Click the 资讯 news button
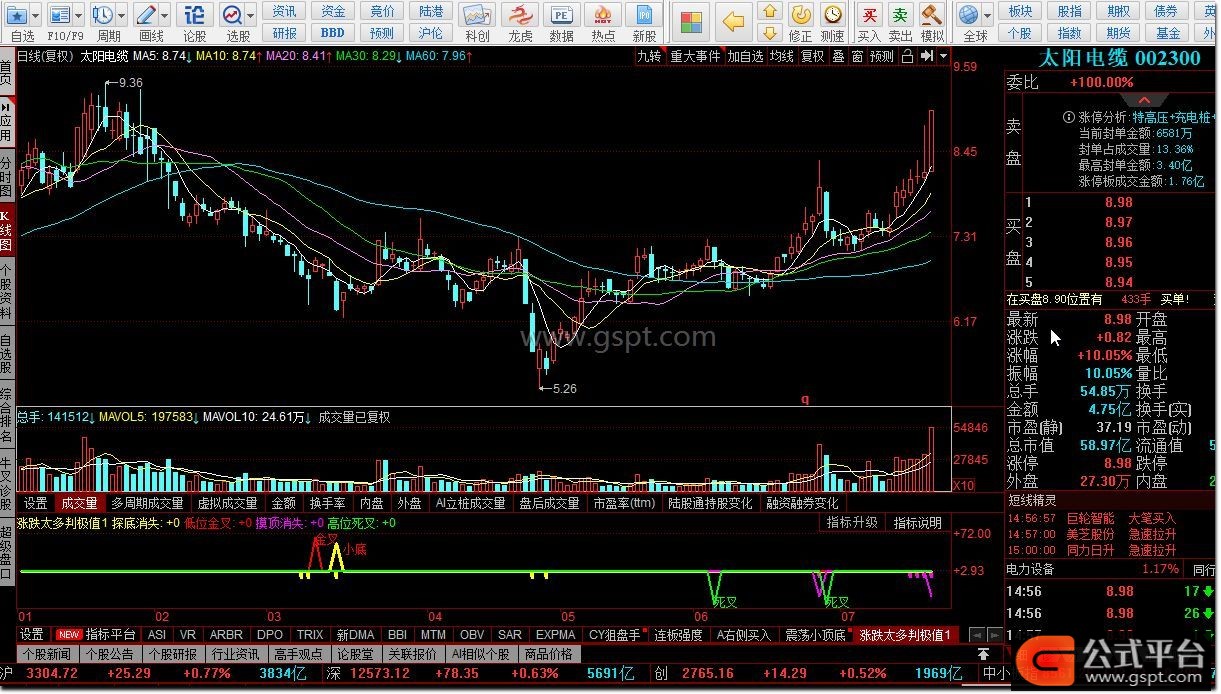This screenshot has width=1221, height=694. click(x=285, y=11)
